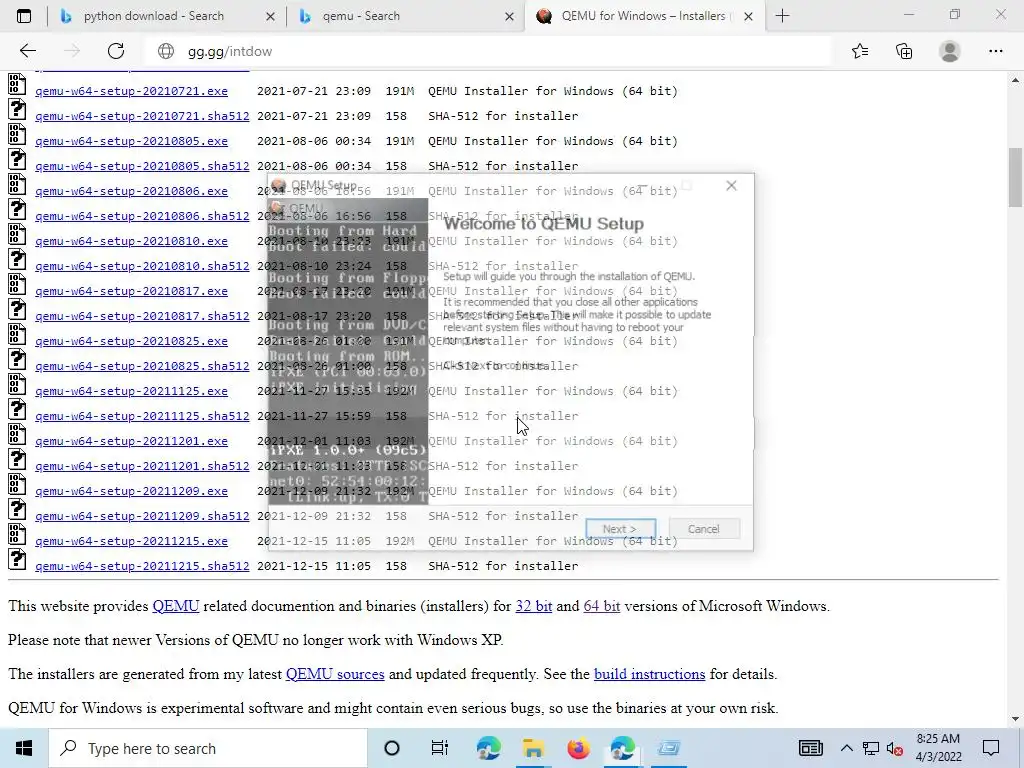Screen dimensions: 1024x768
Task: Open taskbar clock showing 8:25 AM
Action: tap(938, 748)
